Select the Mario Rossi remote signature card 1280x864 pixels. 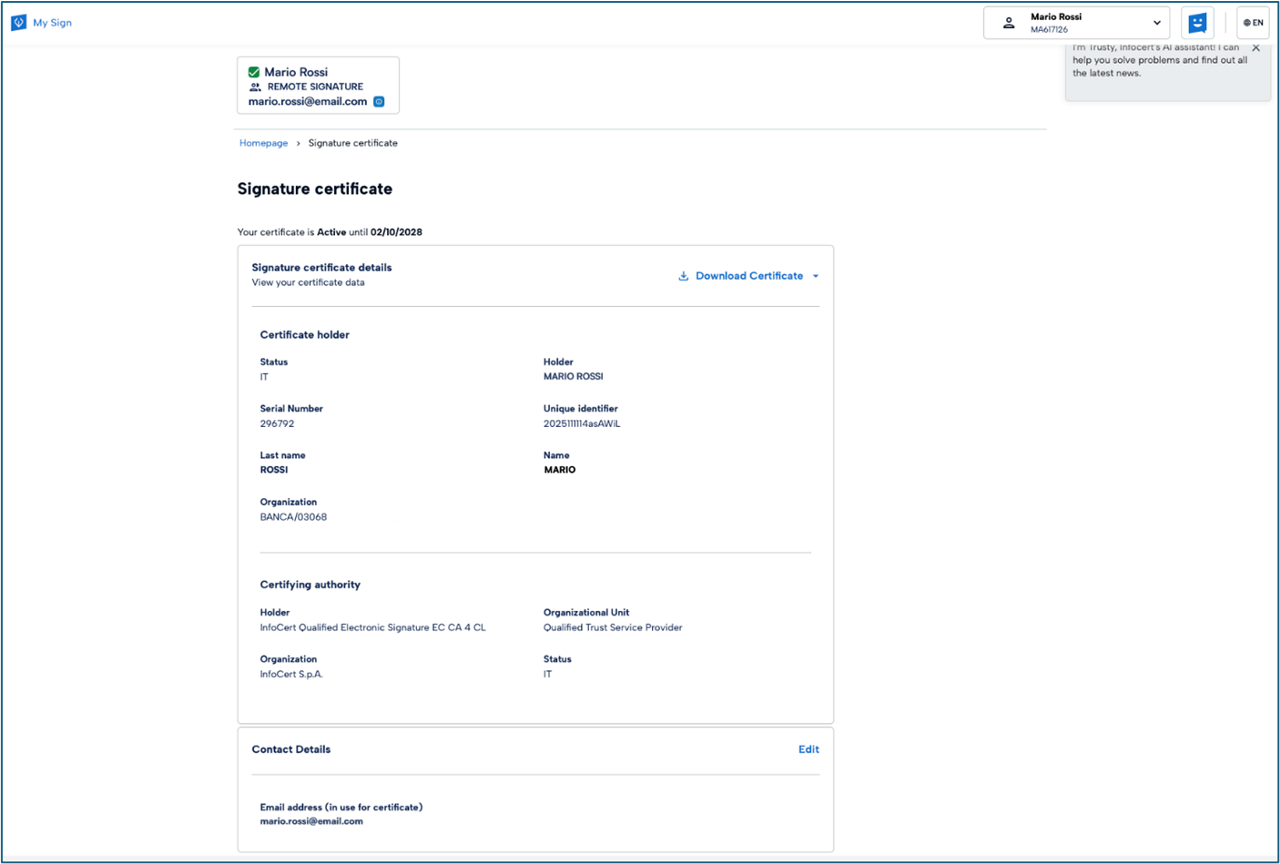pos(318,85)
